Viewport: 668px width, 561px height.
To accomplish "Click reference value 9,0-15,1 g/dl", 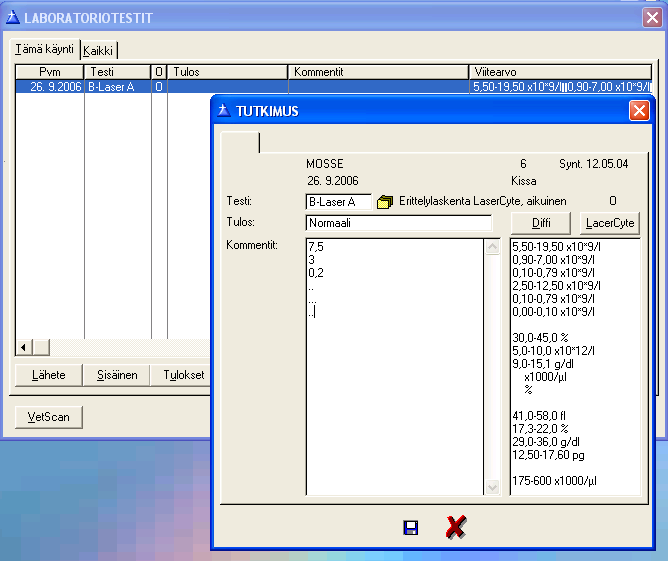I will [543, 364].
